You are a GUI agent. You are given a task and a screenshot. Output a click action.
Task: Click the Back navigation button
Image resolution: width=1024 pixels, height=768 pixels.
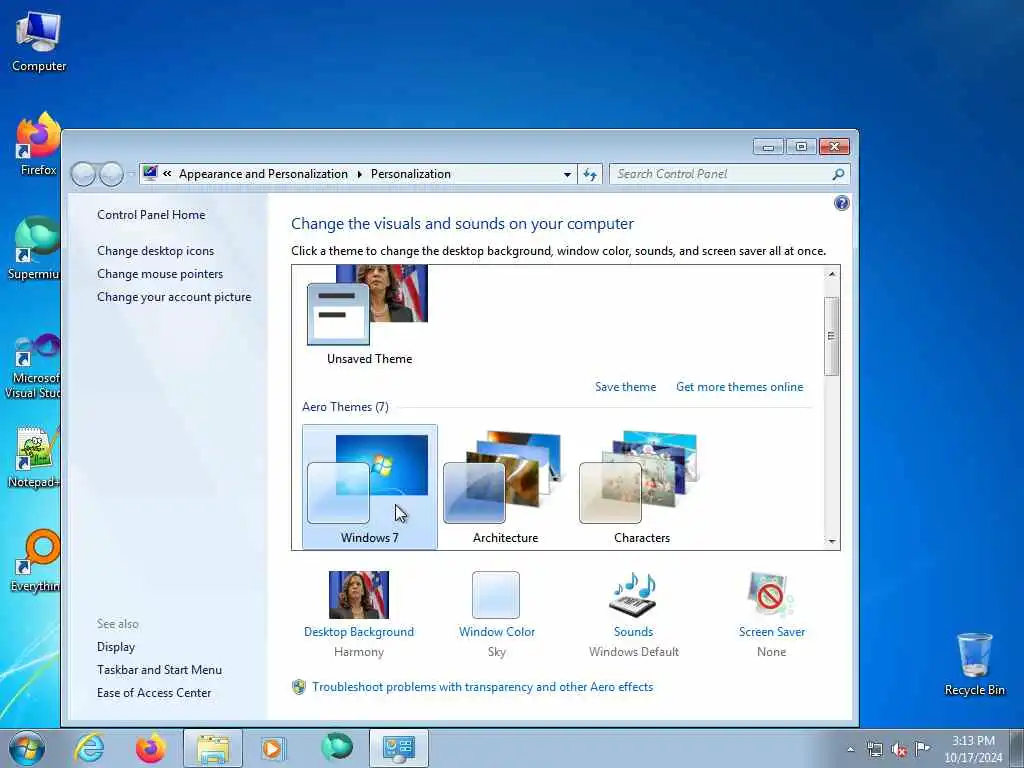[x=83, y=174]
